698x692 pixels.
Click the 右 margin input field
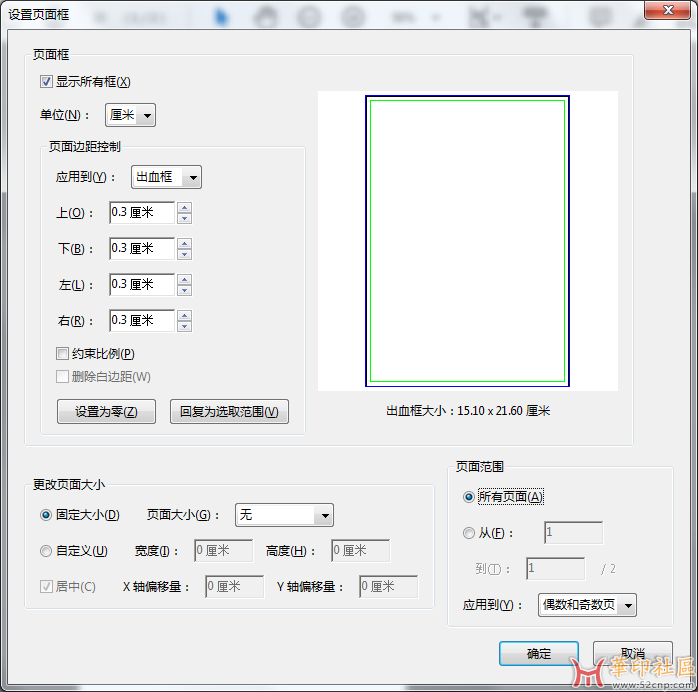(x=142, y=320)
